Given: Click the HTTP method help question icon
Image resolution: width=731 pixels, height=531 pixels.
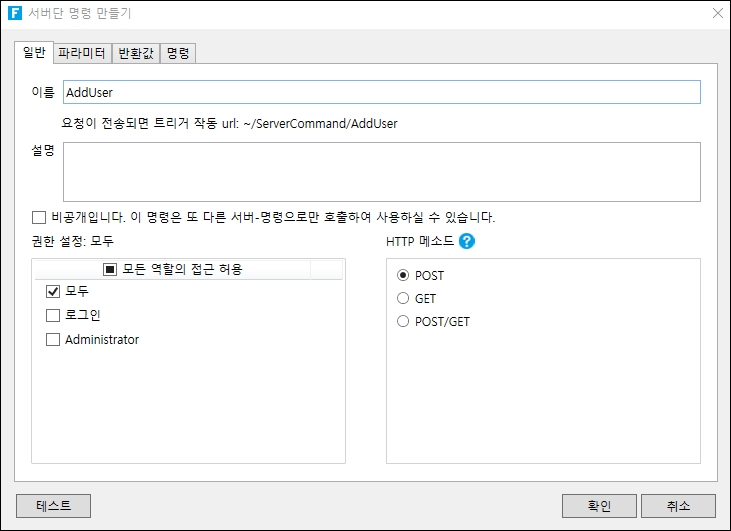Looking at the screenshot, I should pos(467,241).
